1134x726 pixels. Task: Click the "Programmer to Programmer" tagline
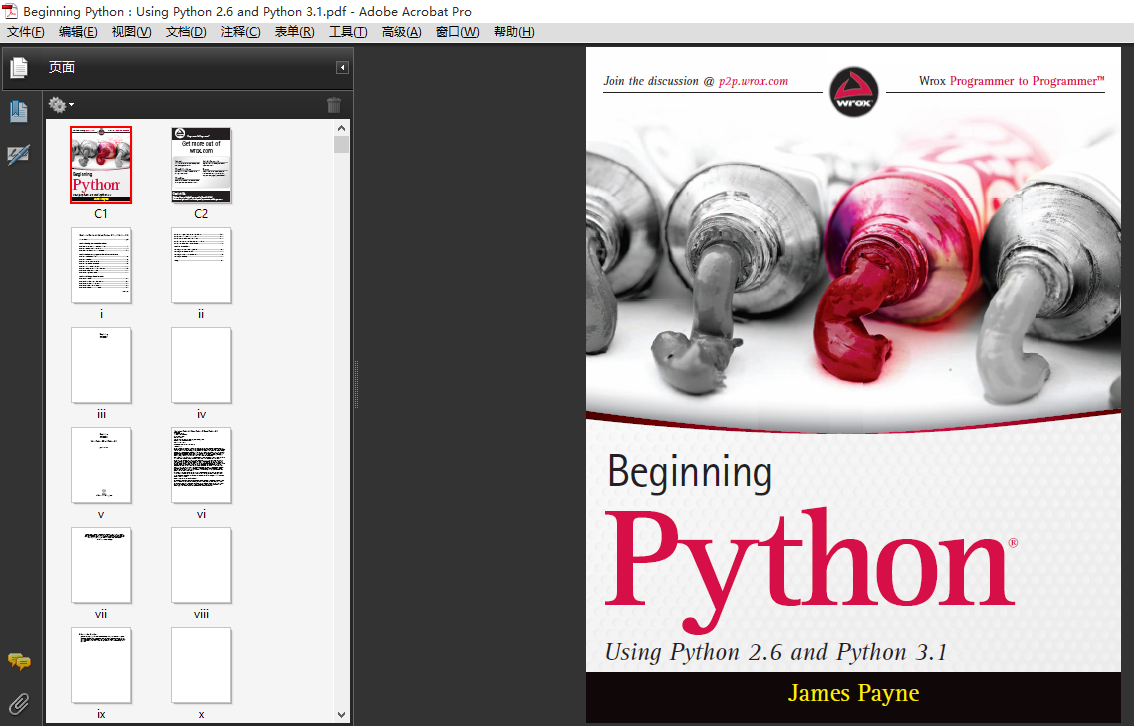coord(1027,81)
